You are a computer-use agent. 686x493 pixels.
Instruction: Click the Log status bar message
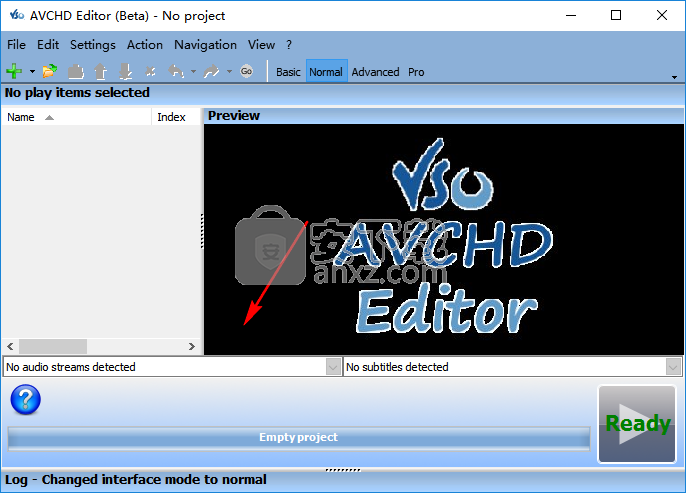[x=136, y=480]
